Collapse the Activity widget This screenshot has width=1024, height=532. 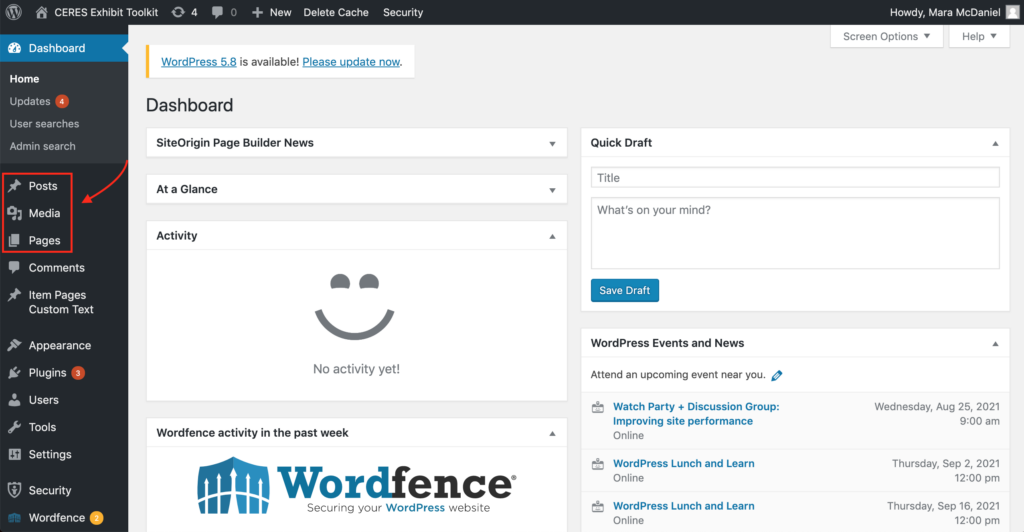552,236
